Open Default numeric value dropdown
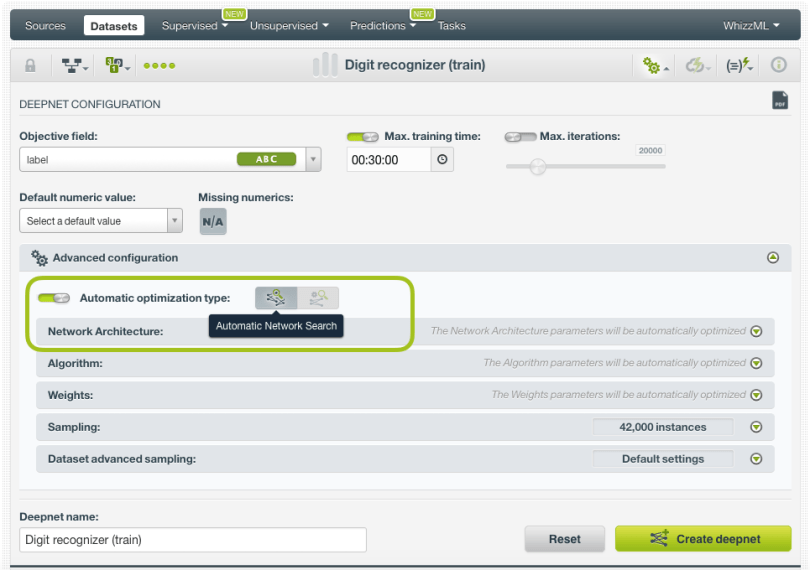The width and height of the screenshot is (810, 570). coord(175,221)
